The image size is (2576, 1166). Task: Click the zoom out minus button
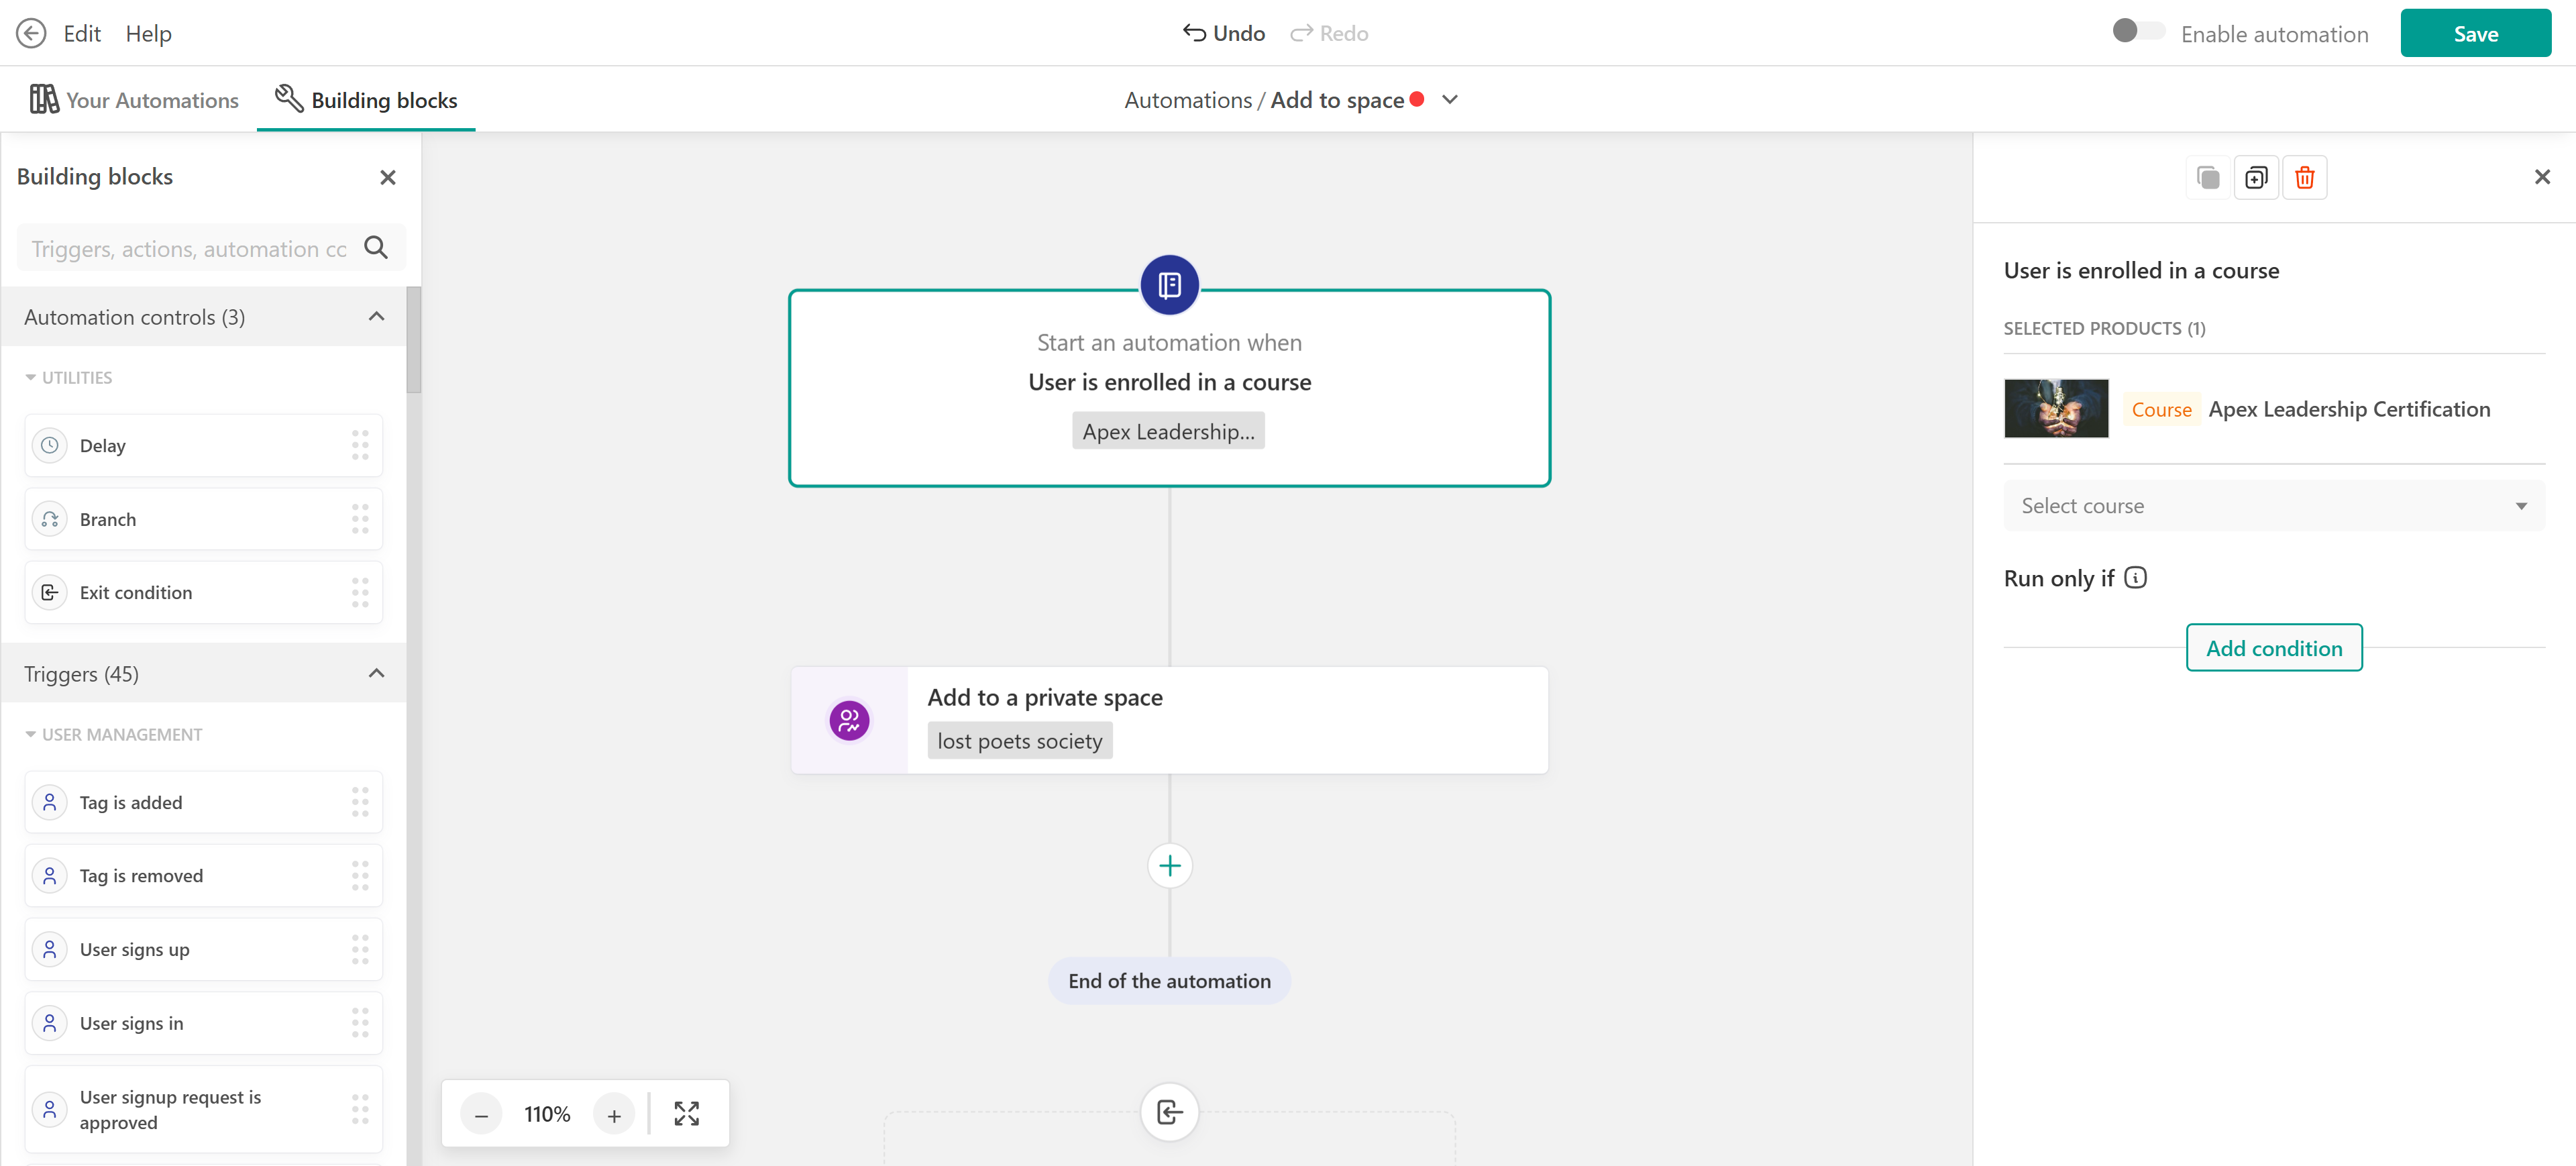pyautogui.click(x=481, y=1114)
